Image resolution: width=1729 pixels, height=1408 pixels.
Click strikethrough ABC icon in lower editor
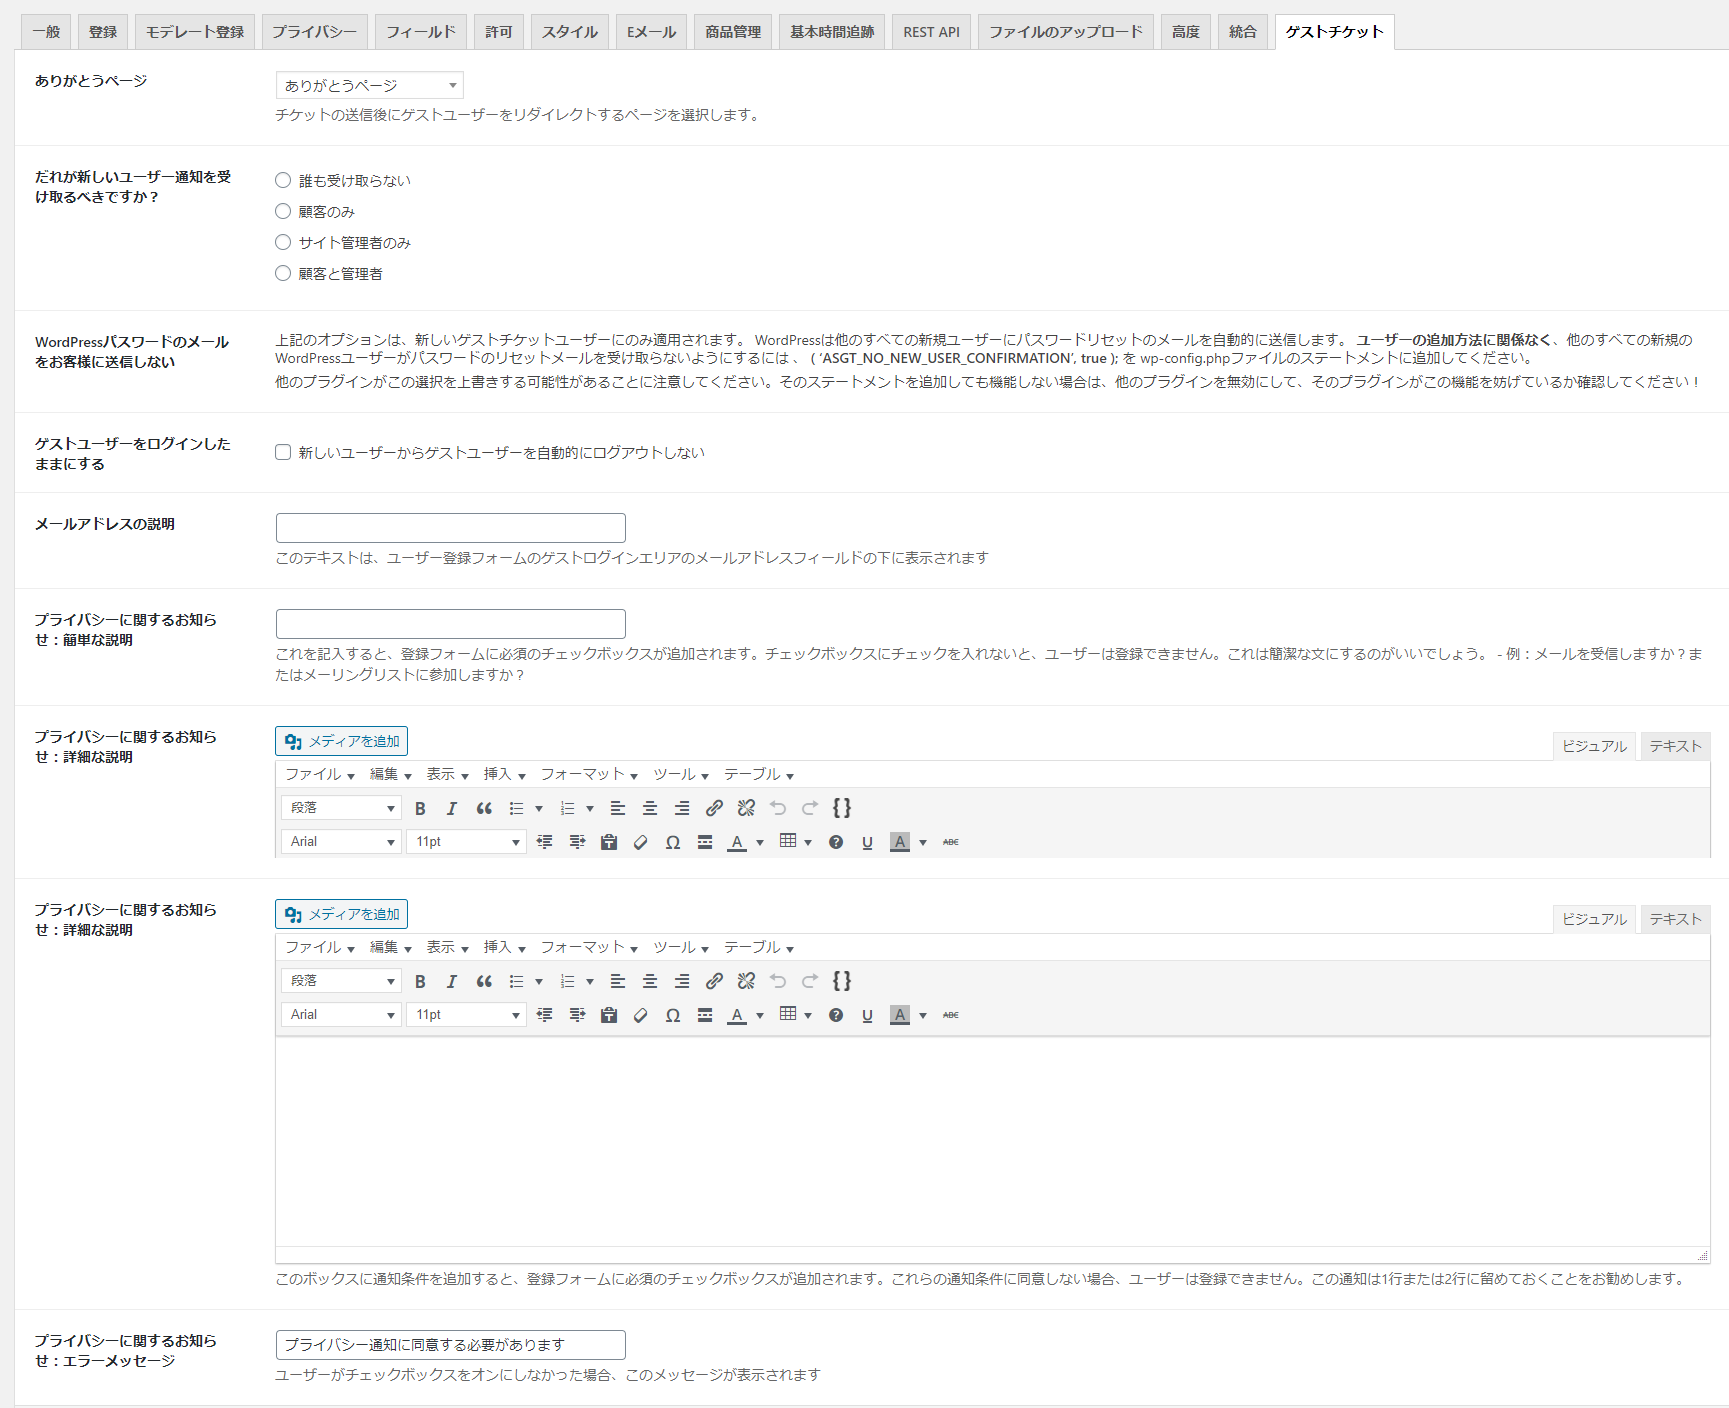[x=951, y=1015]
